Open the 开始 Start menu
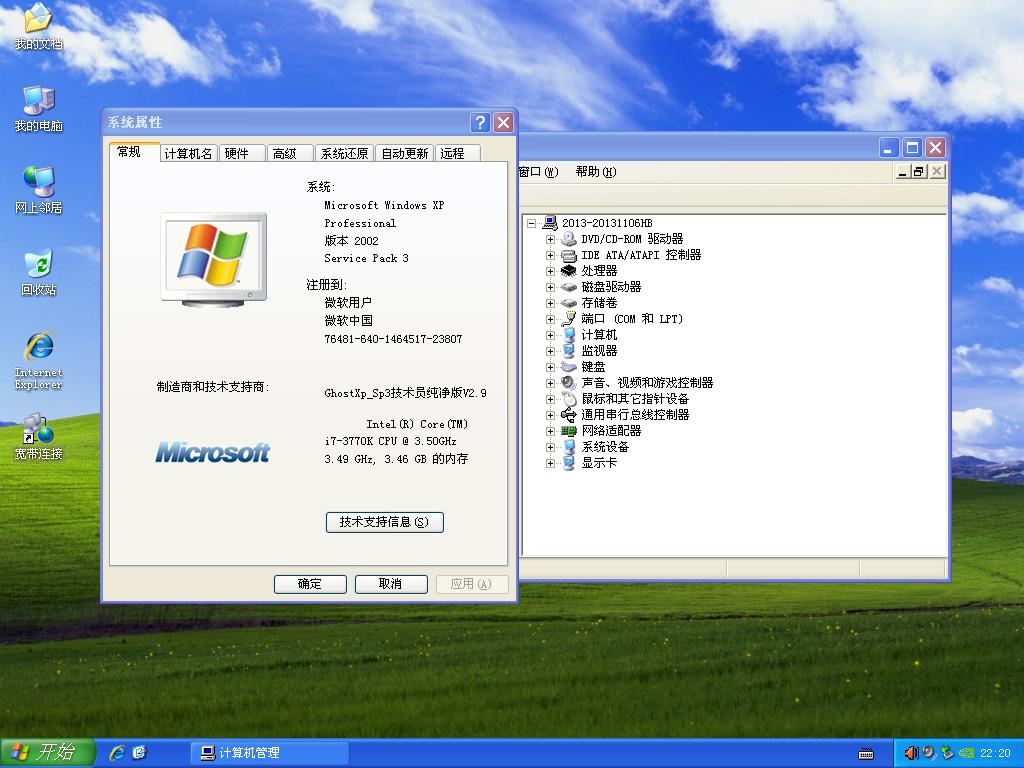This screenshot has width=1024, height=768. 47,753
